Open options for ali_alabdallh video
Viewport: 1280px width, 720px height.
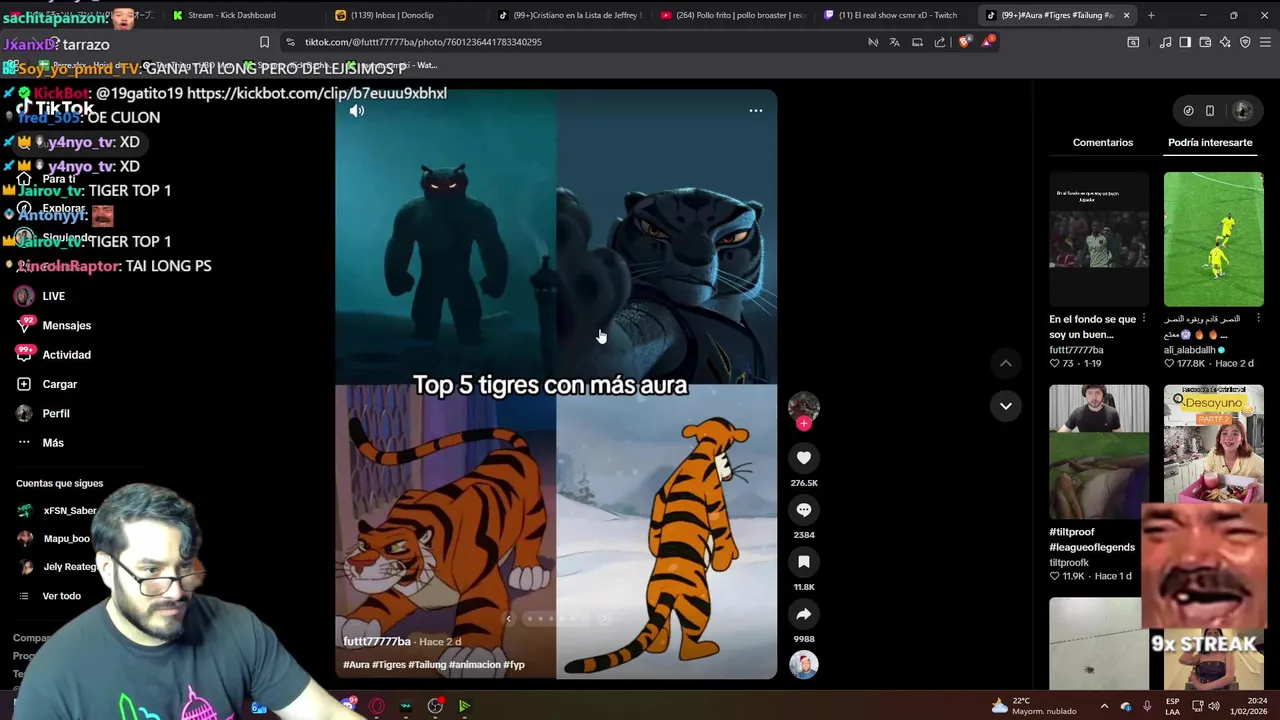pos(1258,319)
